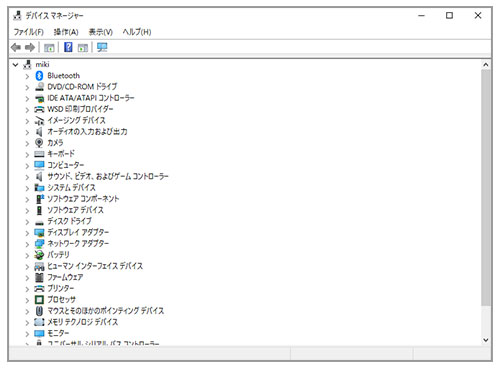Close the デバイス マネージャー window
This screenshot has height=370, width=500.
(478, 15)
